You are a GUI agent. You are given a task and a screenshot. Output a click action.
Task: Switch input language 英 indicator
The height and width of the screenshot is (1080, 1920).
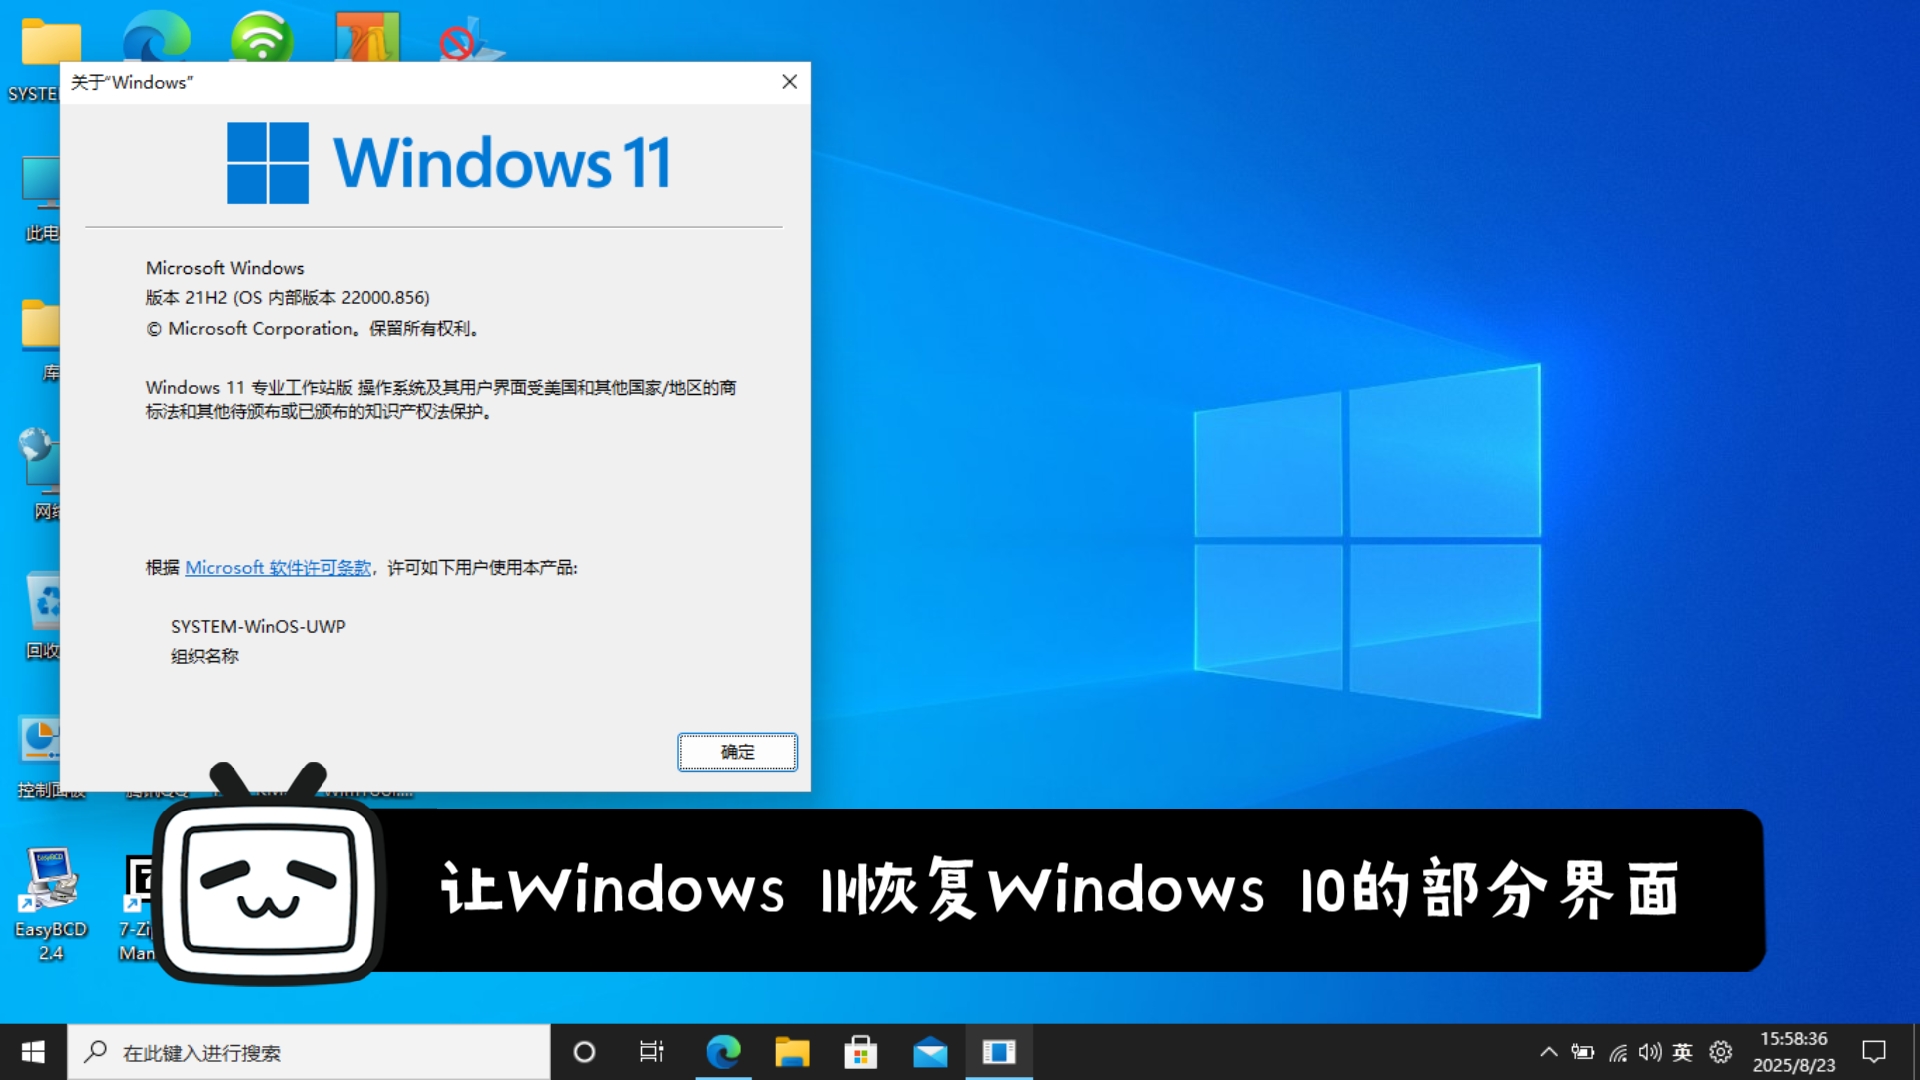(x=1683, y=1052)
